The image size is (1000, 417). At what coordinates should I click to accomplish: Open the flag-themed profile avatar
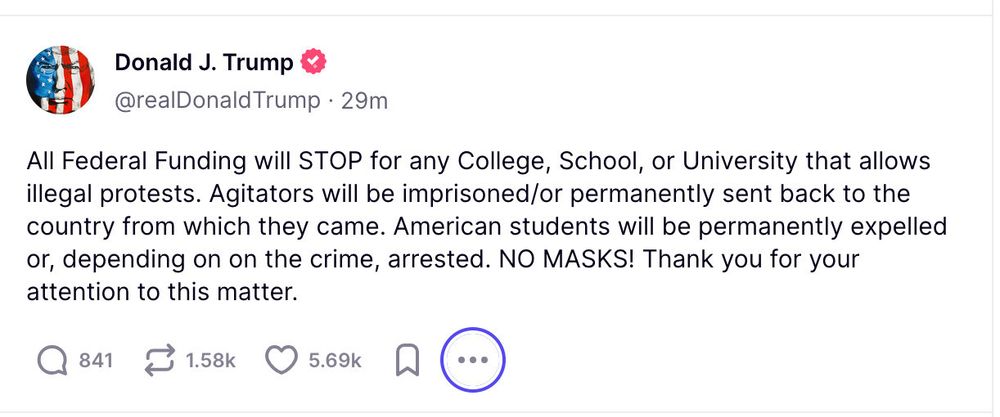[x=62, y=80]
